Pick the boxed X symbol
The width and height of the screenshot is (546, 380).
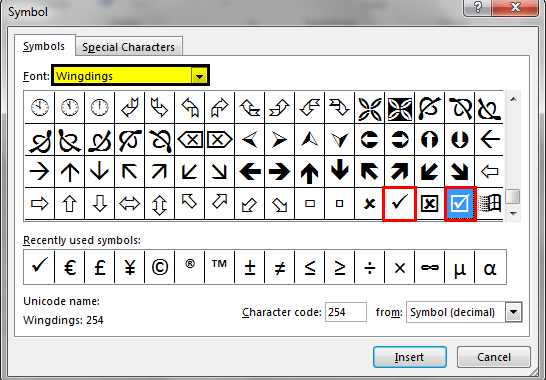tap(429, 204)
